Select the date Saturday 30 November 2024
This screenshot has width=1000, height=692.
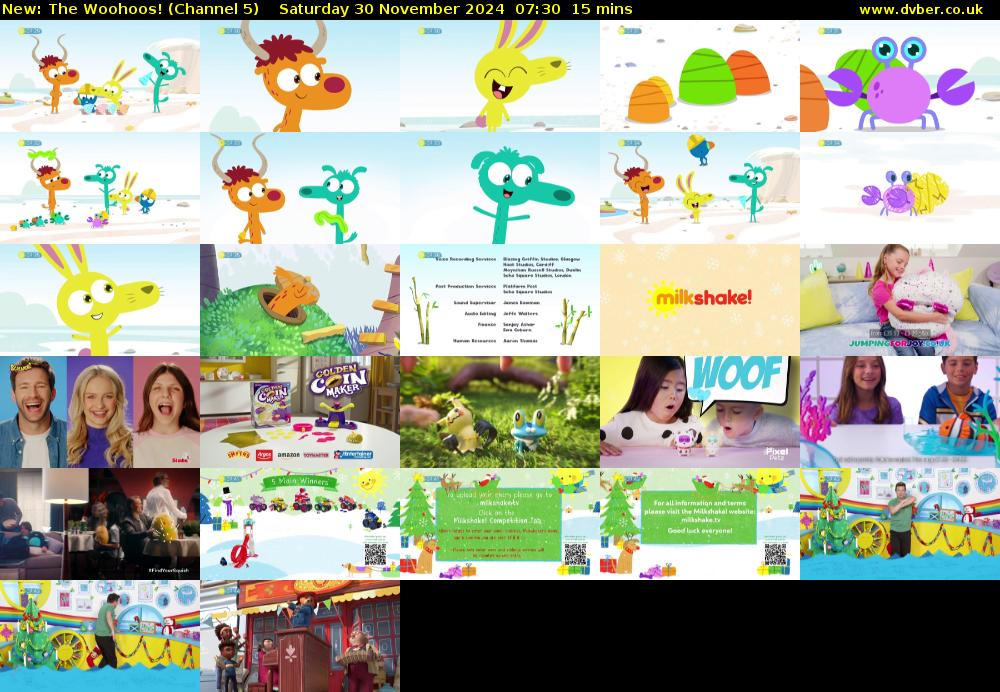[392, 10]
